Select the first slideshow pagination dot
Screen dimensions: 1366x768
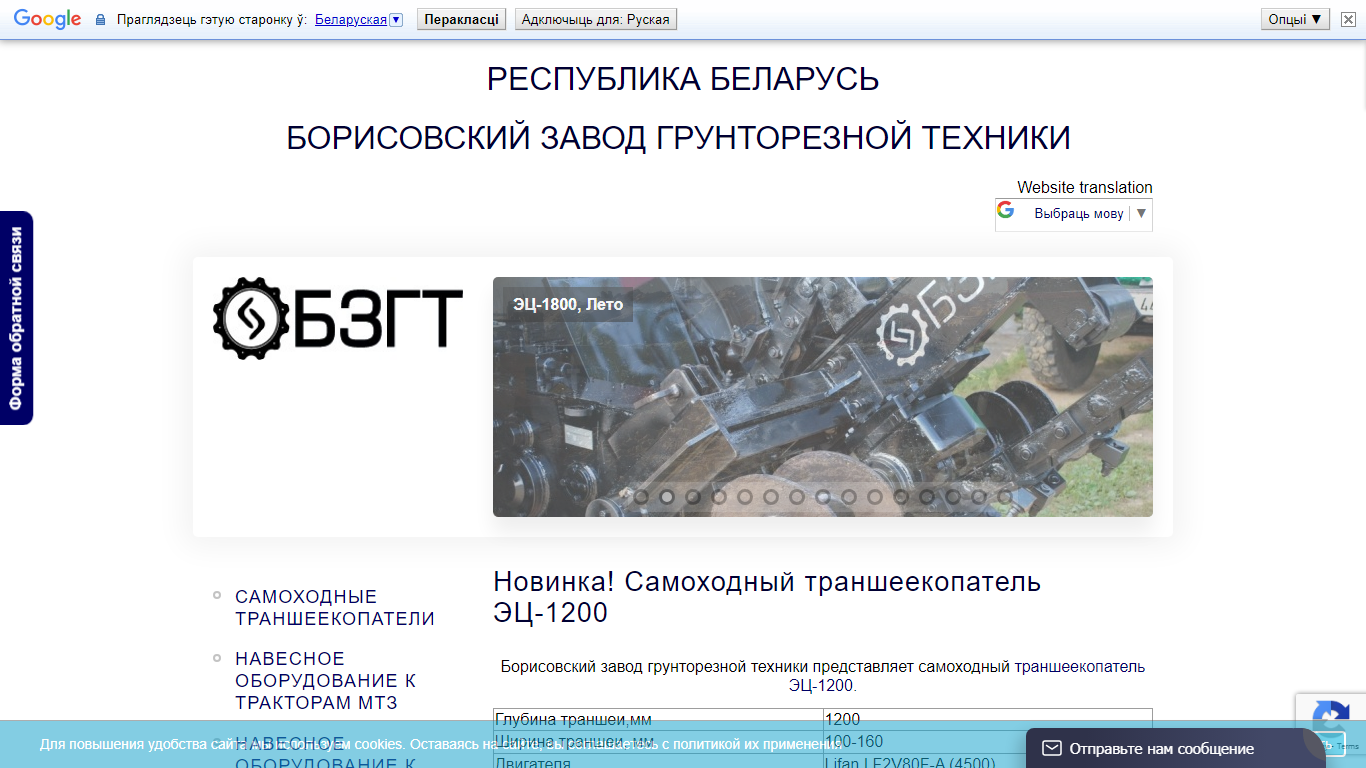coord(641,496)
